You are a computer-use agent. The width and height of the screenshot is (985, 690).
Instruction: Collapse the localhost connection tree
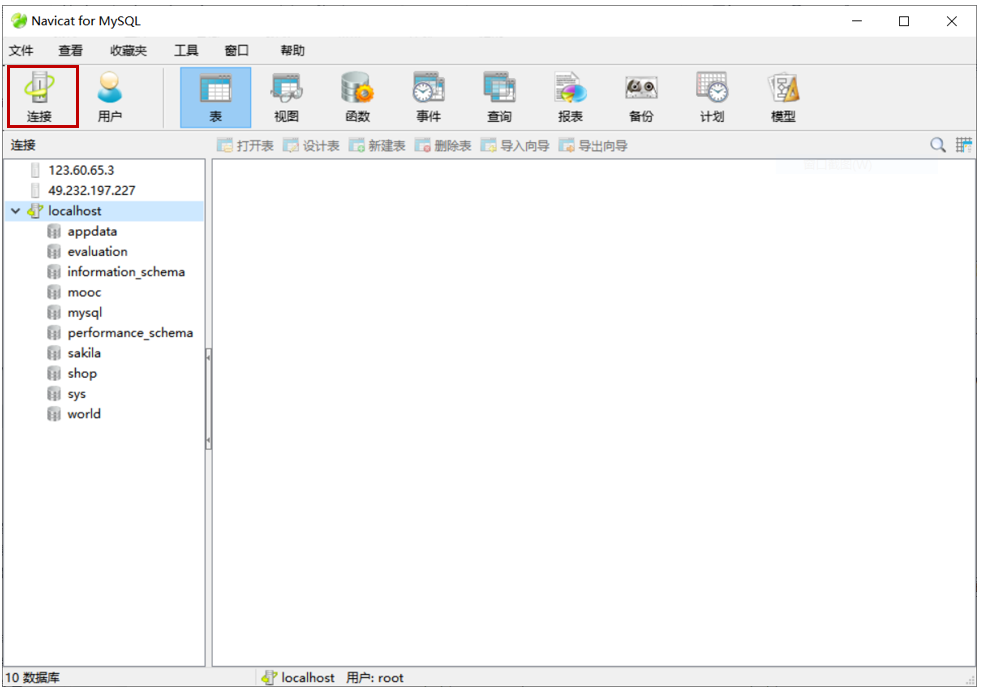coord(16,211)
